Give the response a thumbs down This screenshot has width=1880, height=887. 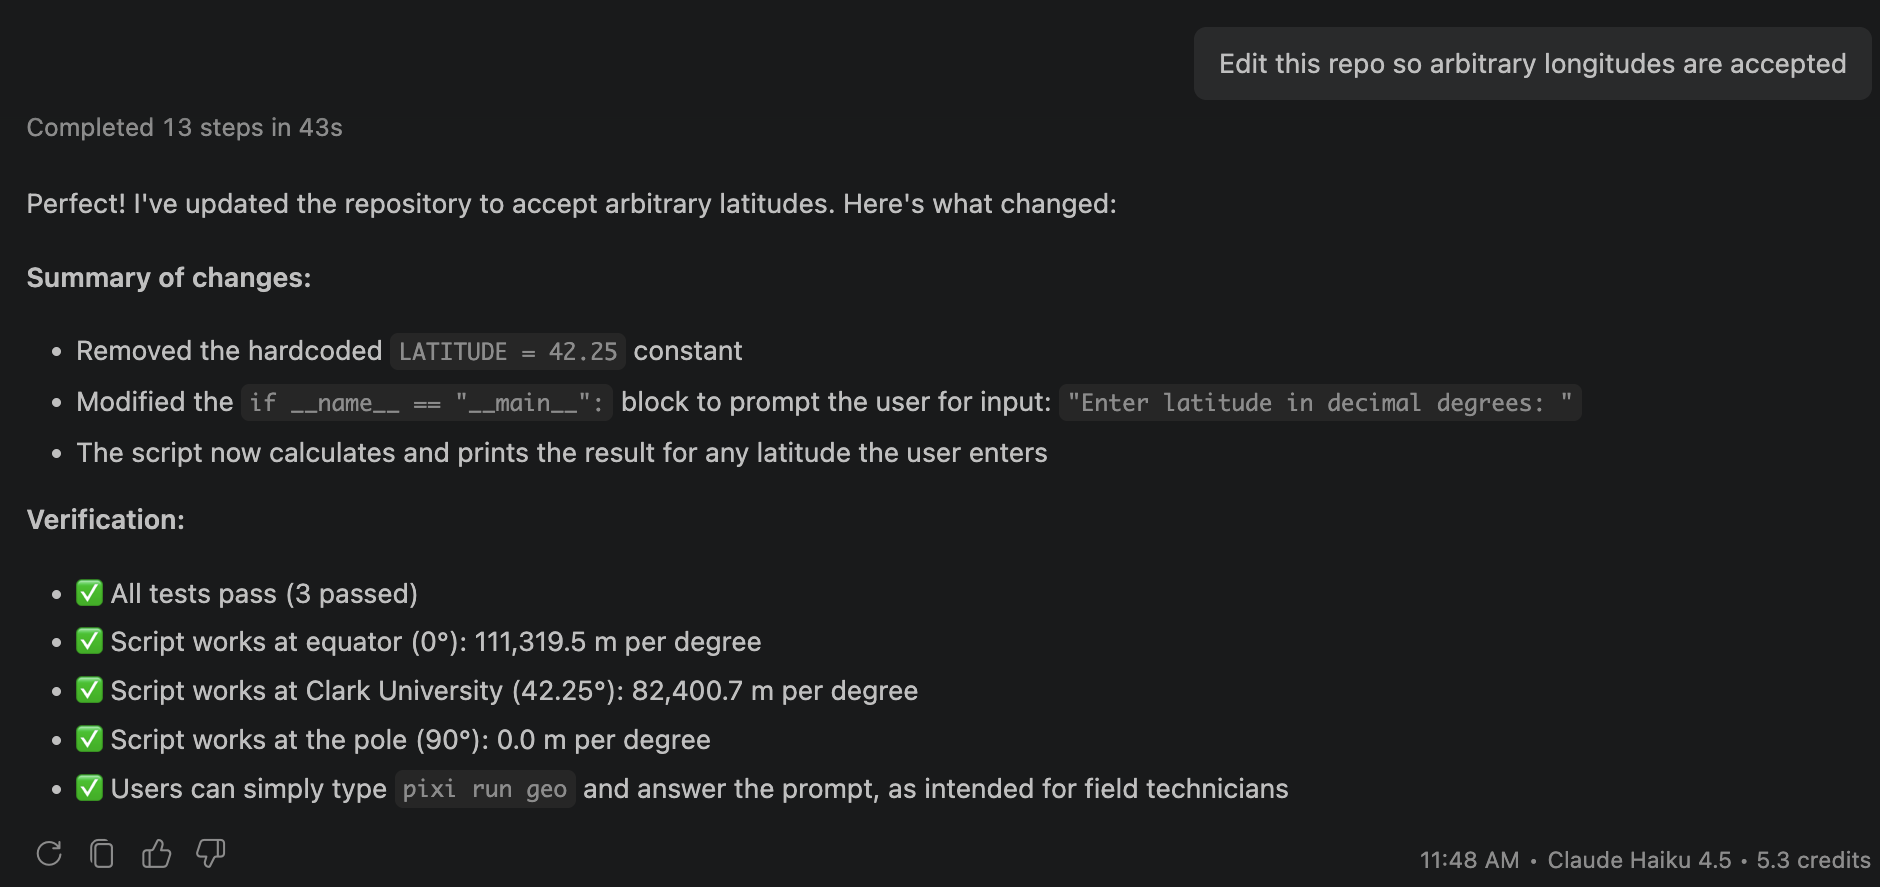[x=210, y=853]
